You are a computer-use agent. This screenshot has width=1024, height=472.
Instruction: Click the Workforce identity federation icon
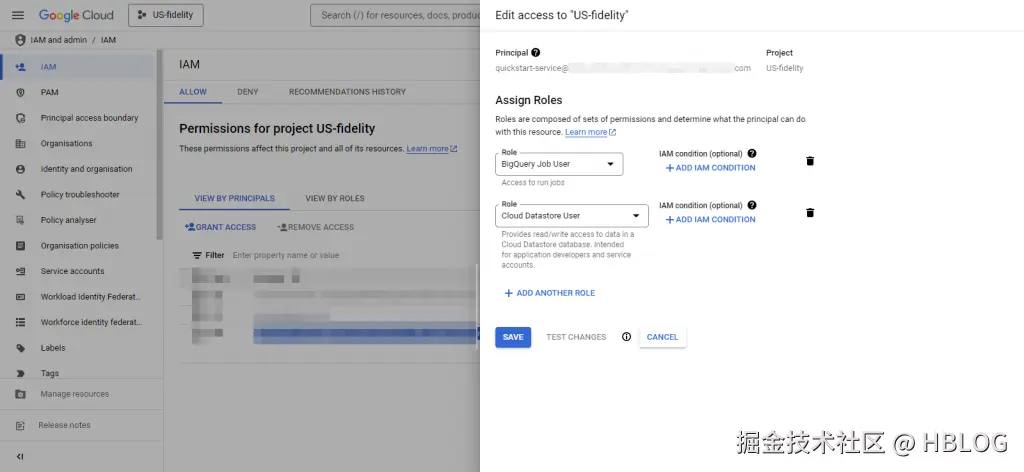(20, 322)
